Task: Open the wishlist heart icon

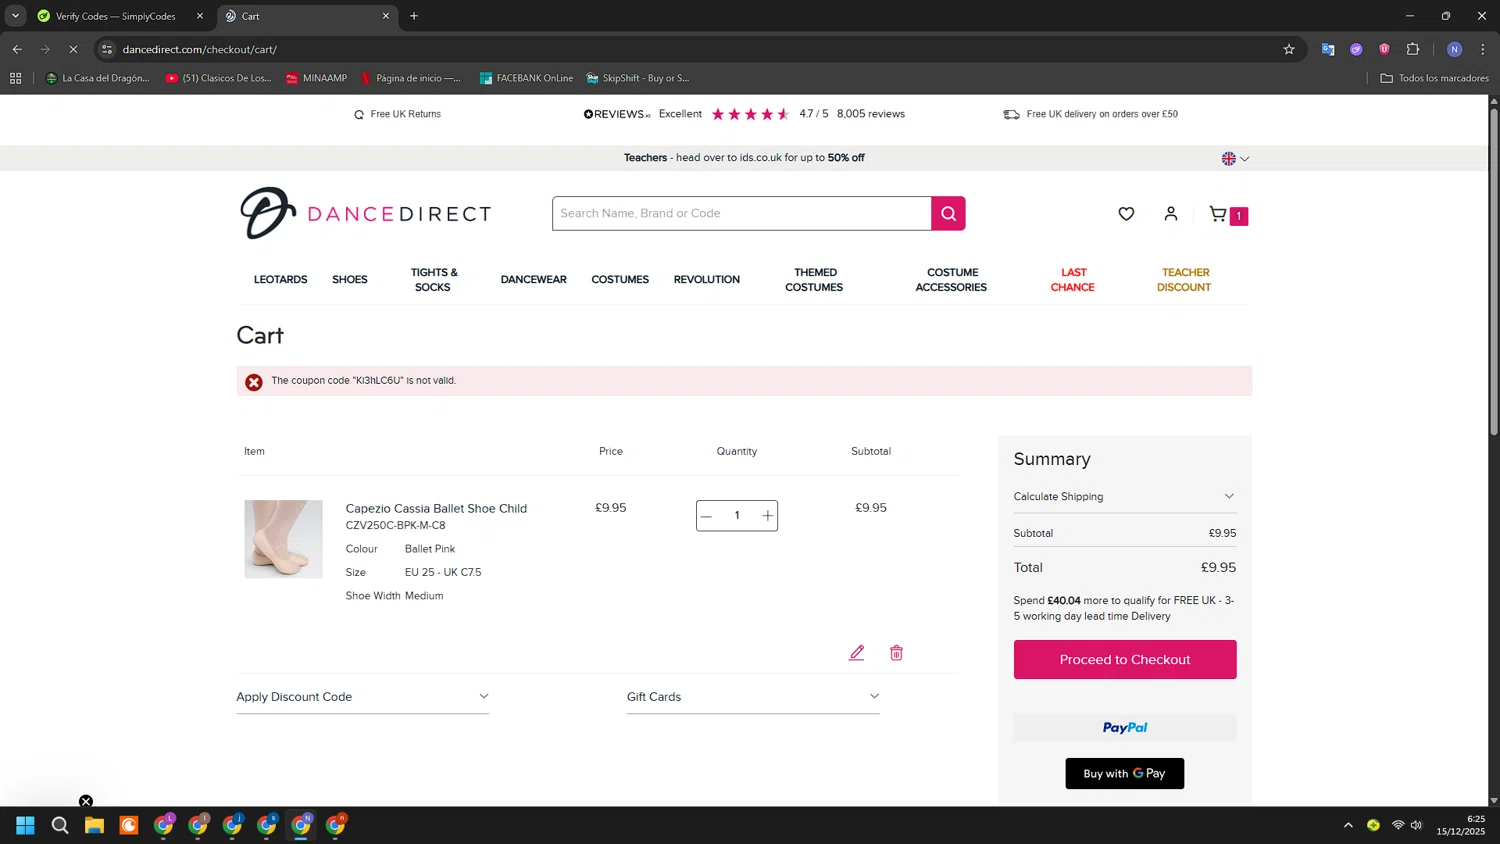Action: (1126, 213)
